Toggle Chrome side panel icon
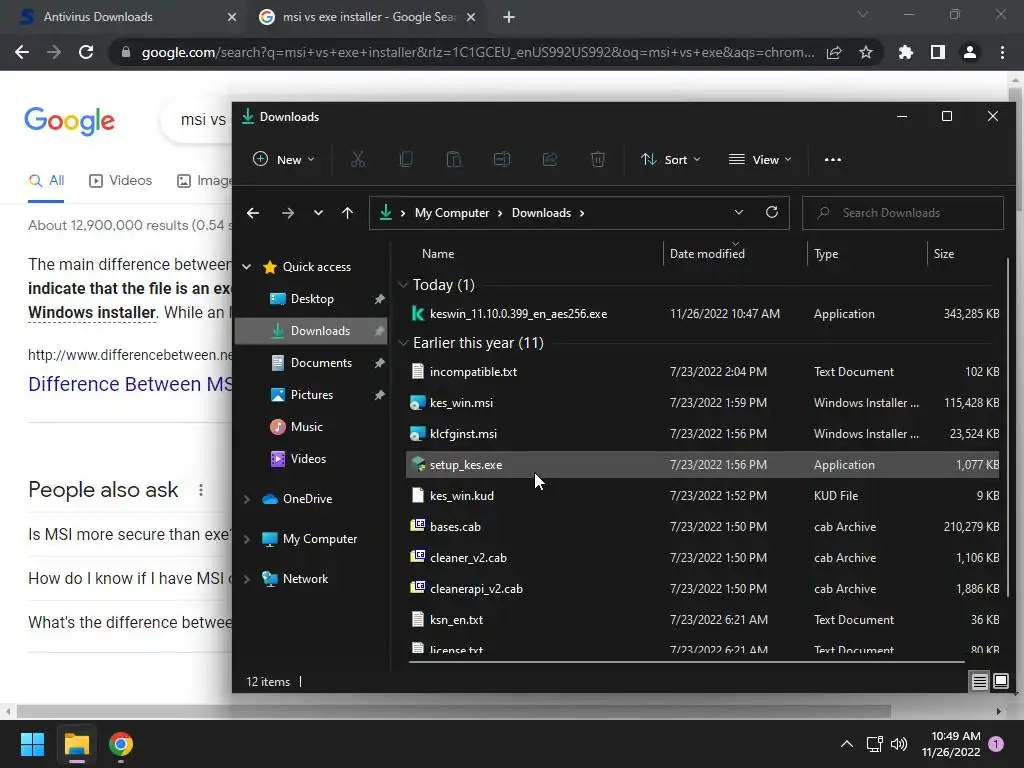The width and height of the screenshot is (1024, 768). click(x=938, y=52)
